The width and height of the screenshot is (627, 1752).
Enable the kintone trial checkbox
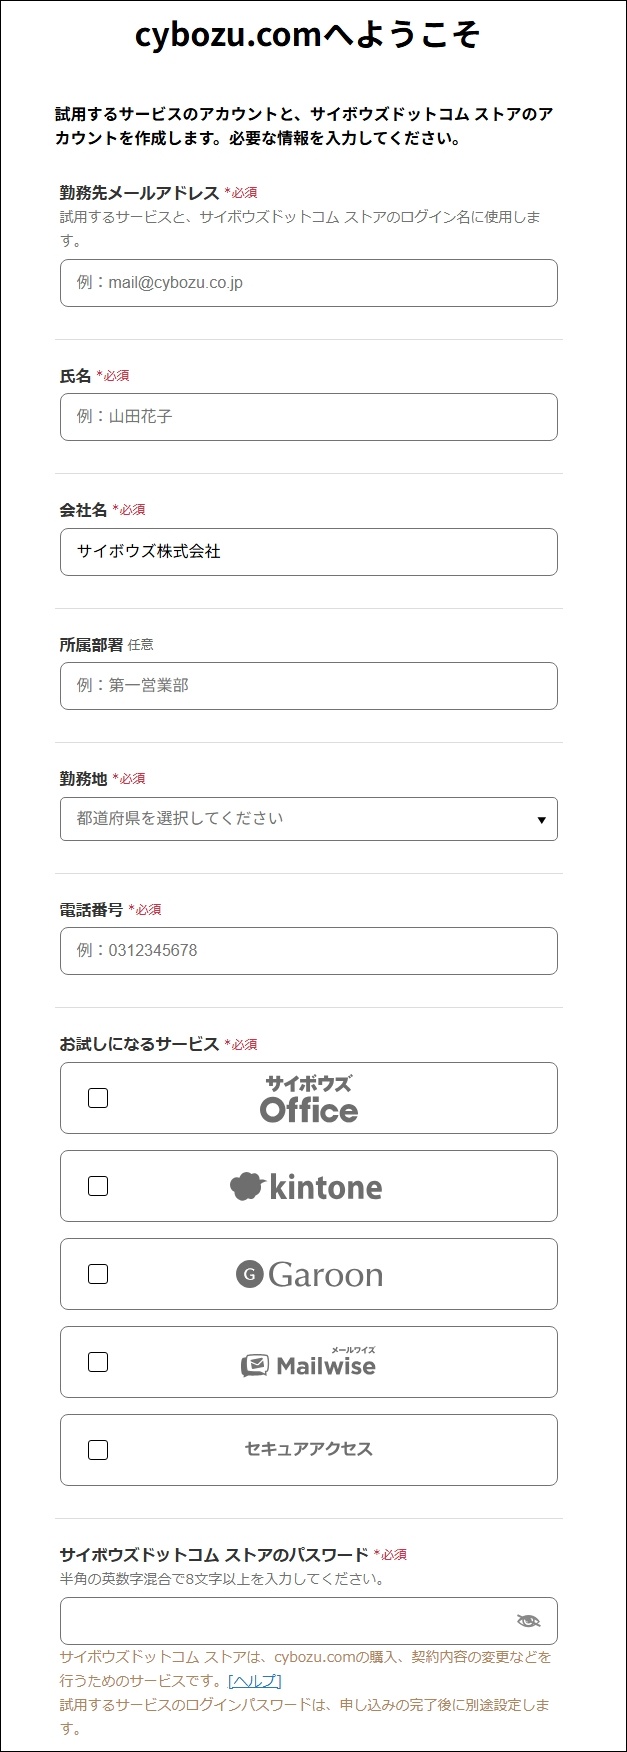[x=98, y=1186]
